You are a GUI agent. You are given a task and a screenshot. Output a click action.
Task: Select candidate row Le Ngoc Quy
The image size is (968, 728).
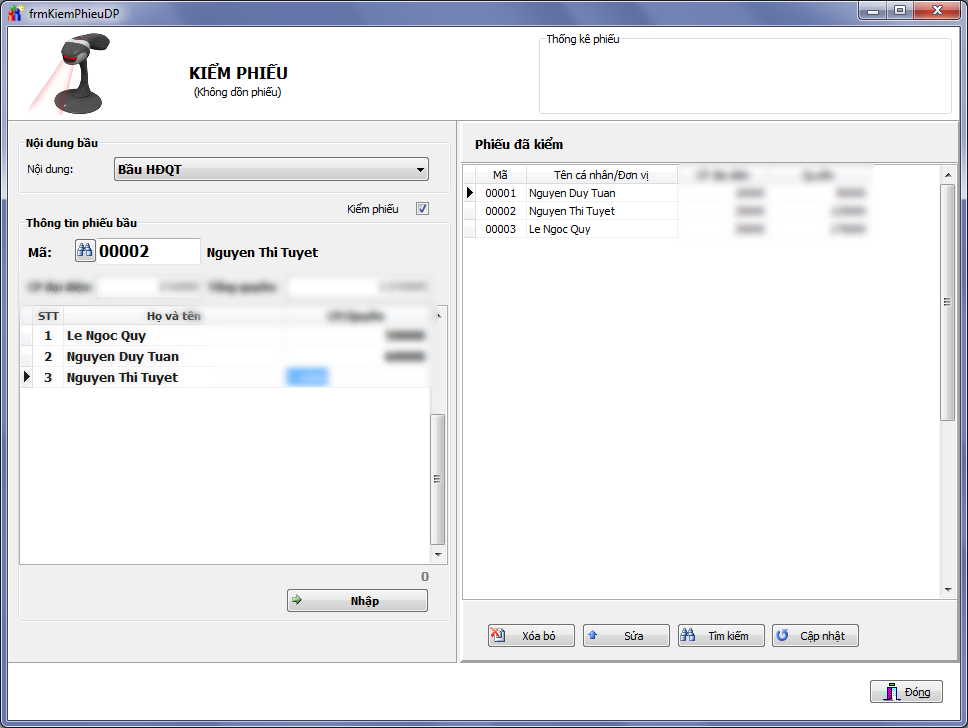(x=106, y=336)
